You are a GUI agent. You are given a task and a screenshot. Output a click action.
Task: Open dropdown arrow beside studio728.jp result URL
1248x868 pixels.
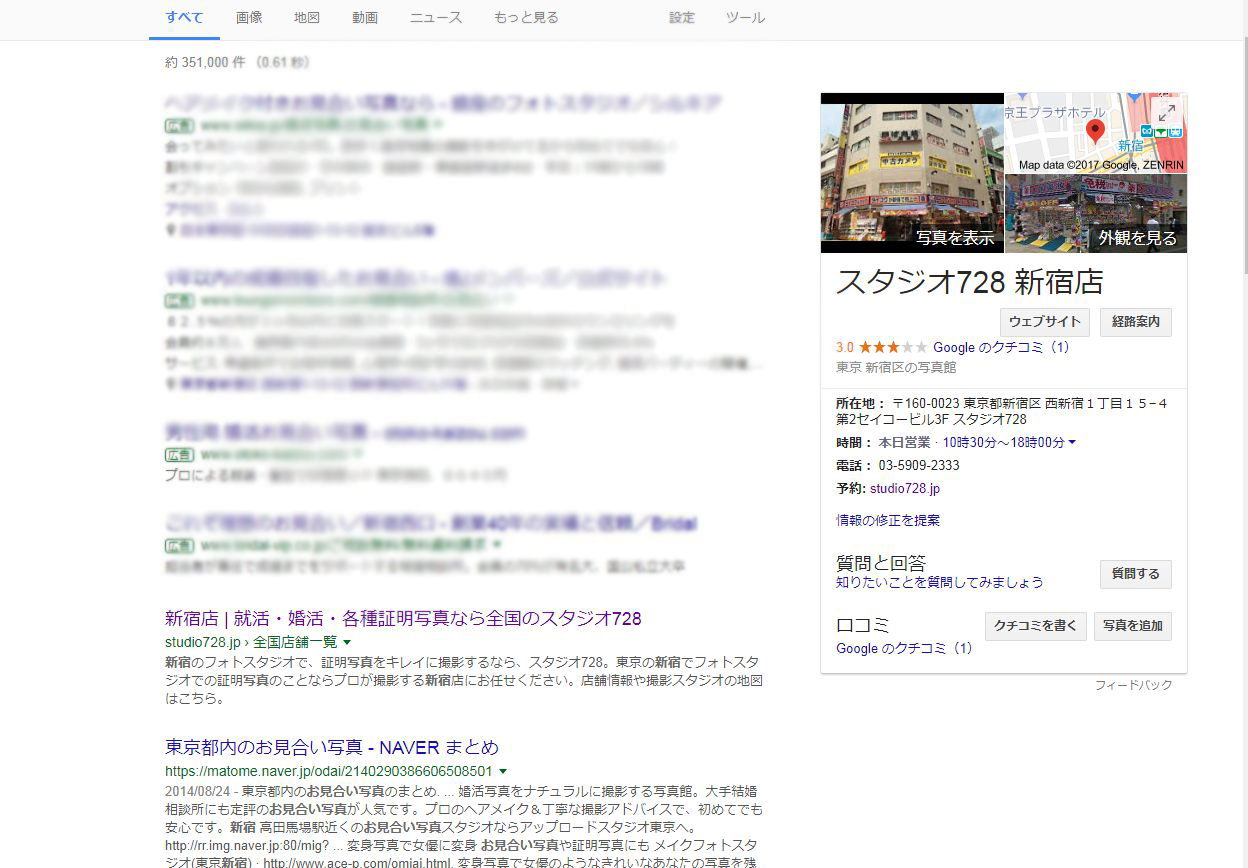click(347, 642)
